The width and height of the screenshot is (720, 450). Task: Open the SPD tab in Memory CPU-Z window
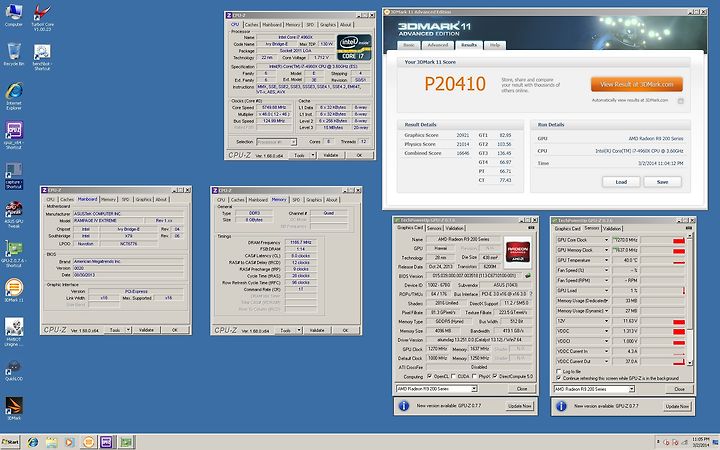click(296, 200)
